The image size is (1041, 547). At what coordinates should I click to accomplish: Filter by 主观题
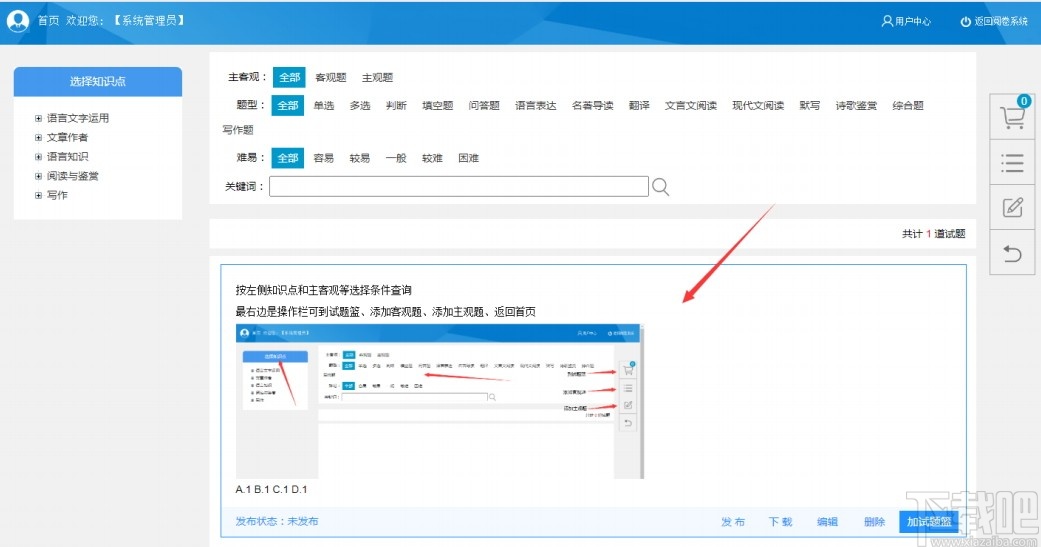pos(377,78)
